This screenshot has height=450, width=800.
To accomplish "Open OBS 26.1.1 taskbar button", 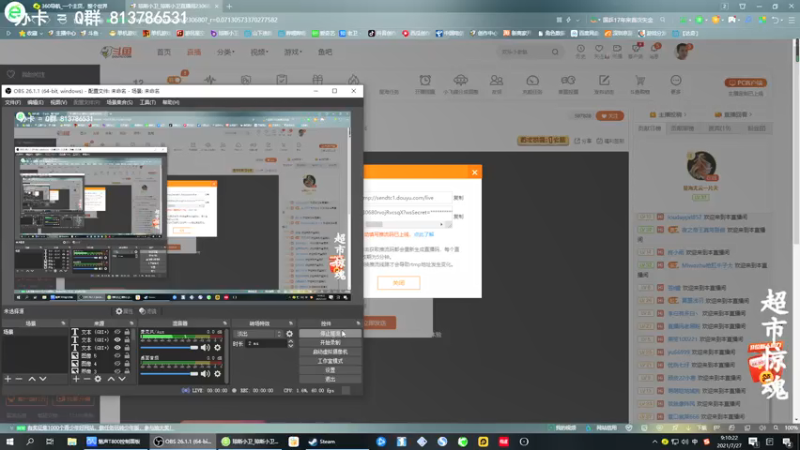I will point(182,442).
